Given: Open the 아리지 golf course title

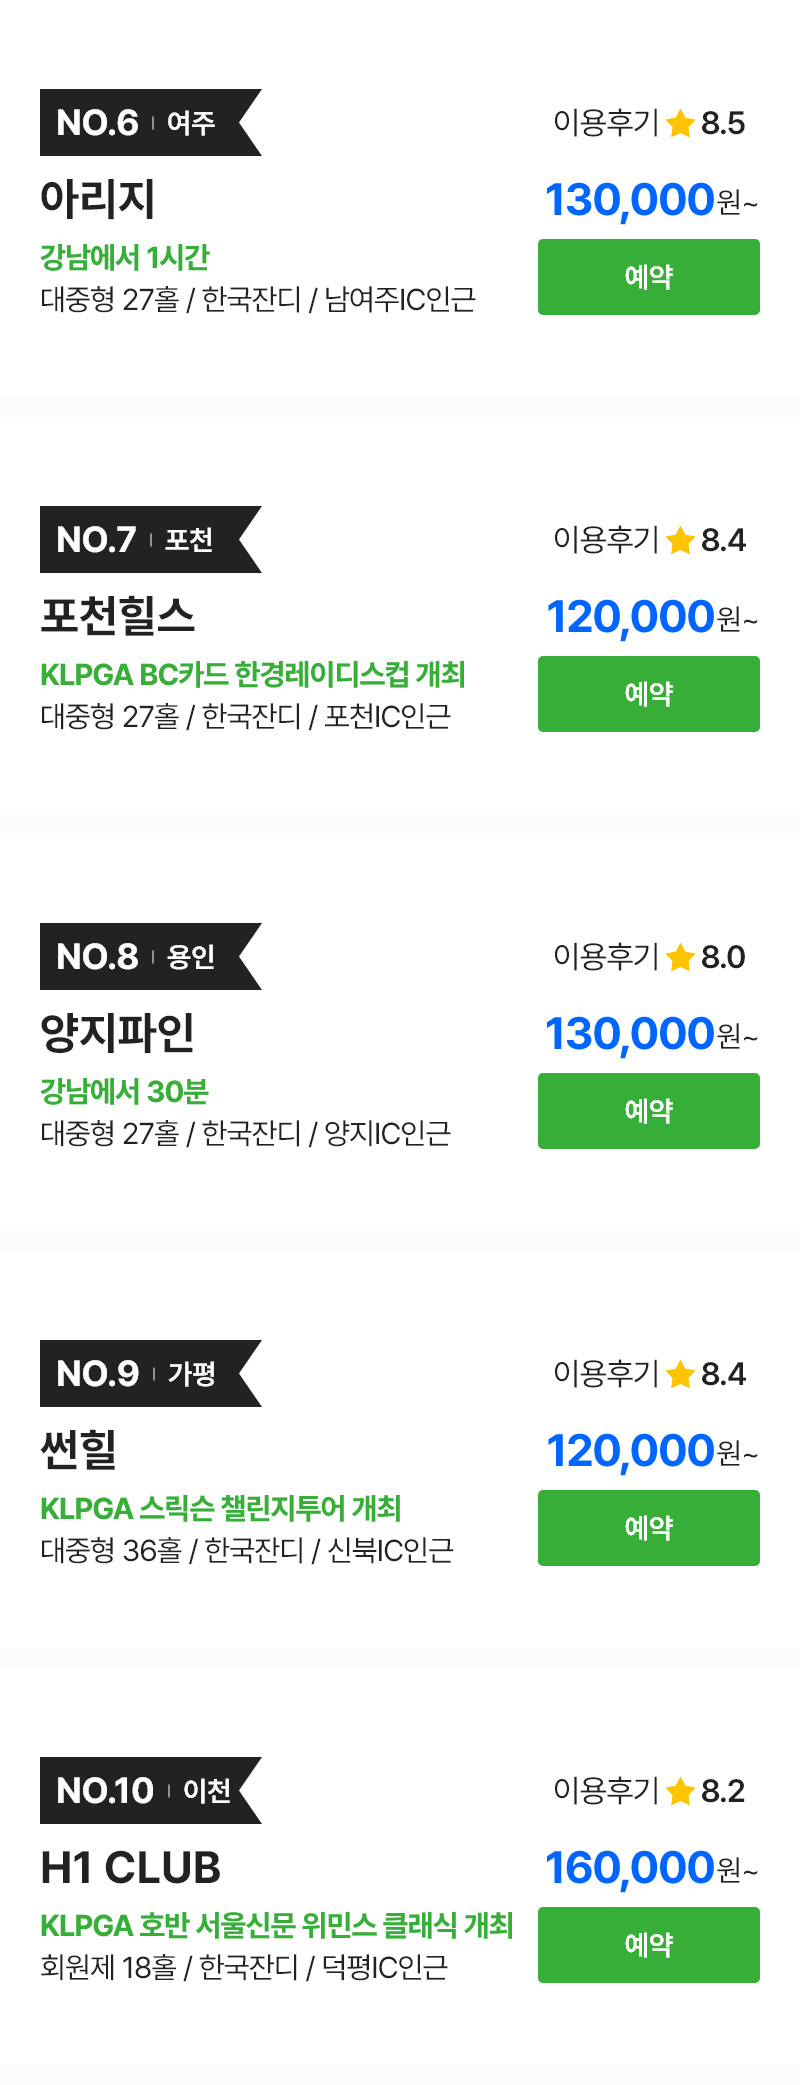Looking at the screenshot, I should [x=97, y=198].
